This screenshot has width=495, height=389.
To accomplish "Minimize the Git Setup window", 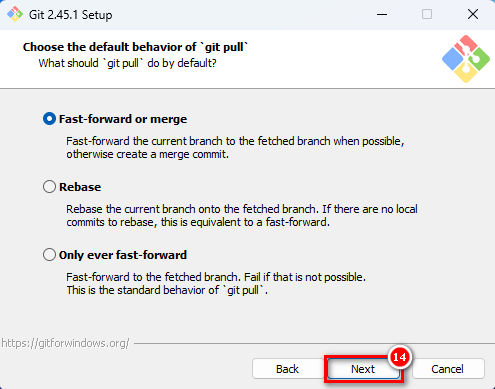I will pos(382,14).
